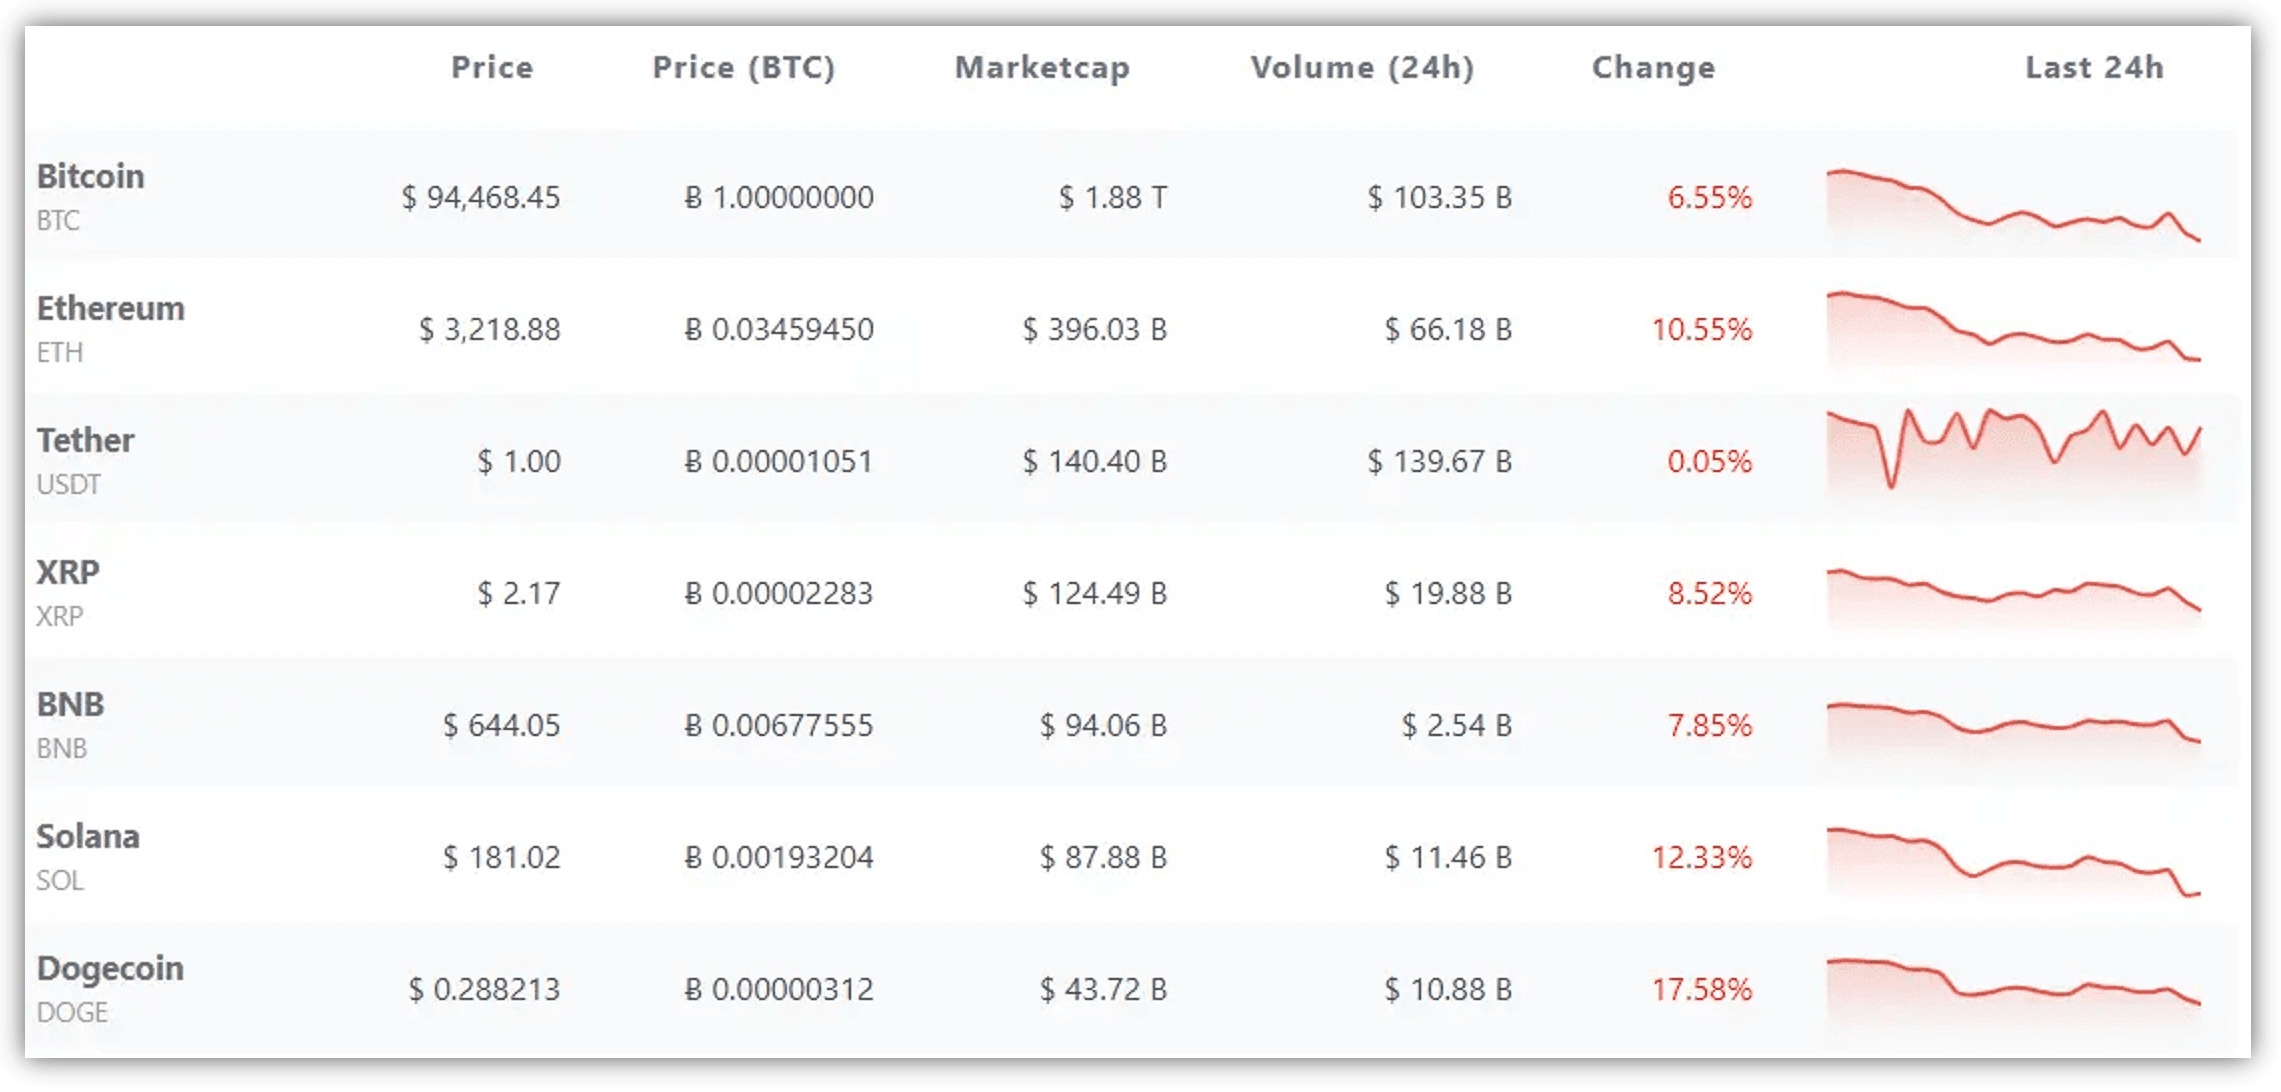Viewport: 2281px width, 1092px height.
Task: Sort by the Change column header
Action: (x=1652, y=68)
